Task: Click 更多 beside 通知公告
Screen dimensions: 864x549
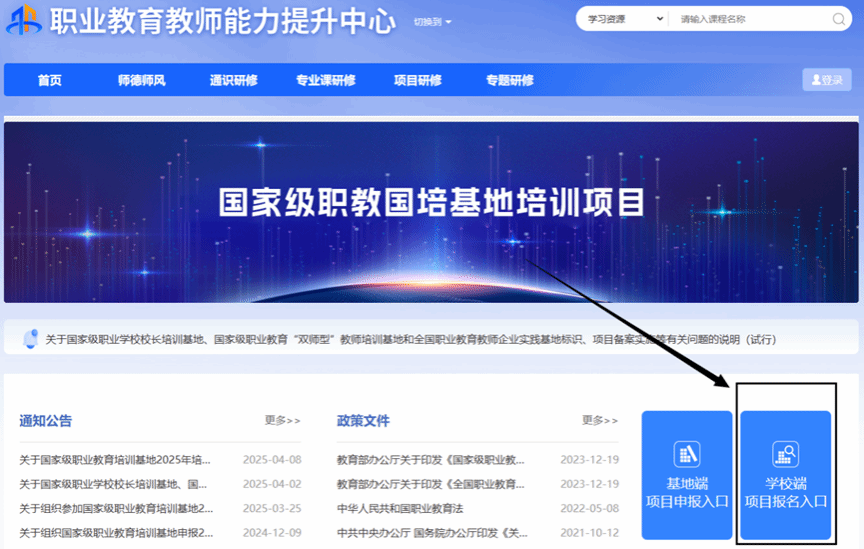Action: [282, 421]
